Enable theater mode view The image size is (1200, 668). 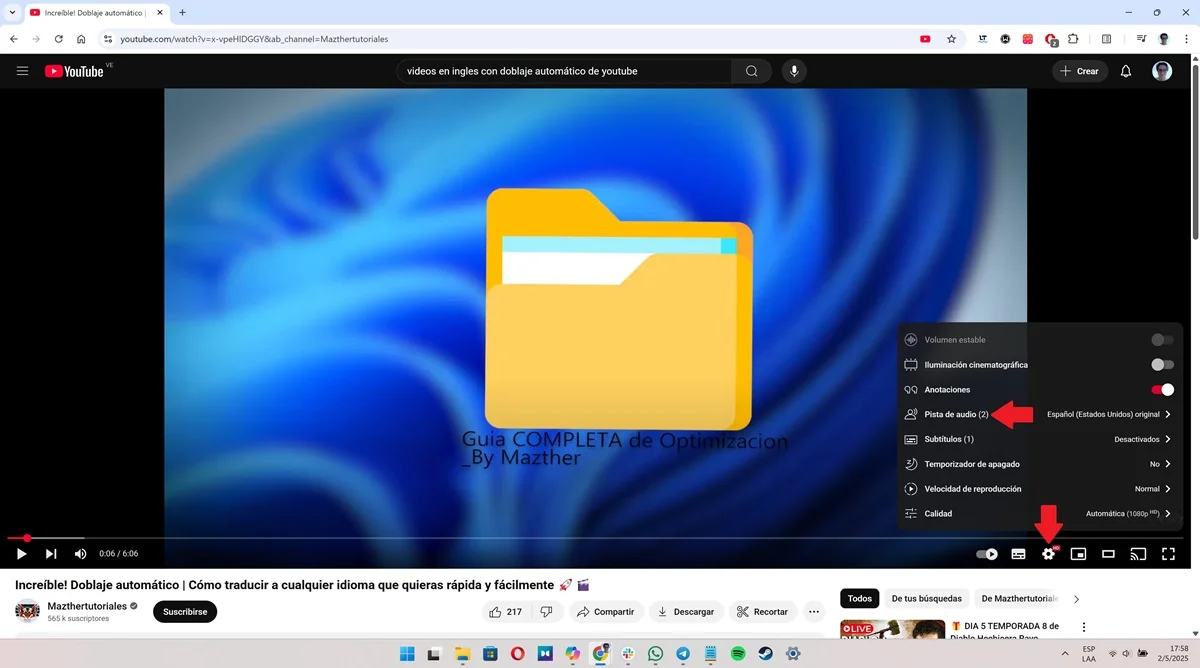point(1108,554)
